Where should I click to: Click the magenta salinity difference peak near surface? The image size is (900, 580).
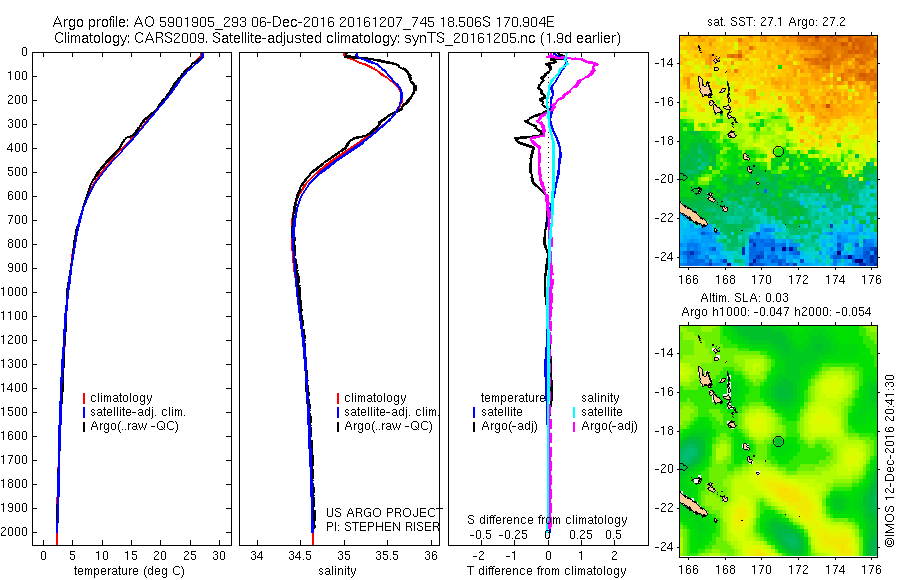[596, 64]
